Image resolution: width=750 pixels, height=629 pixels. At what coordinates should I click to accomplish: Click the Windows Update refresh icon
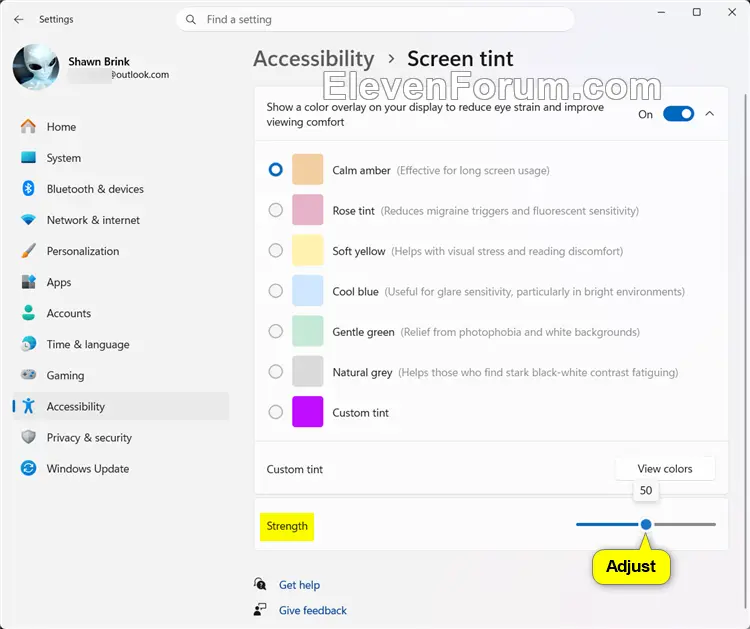[28, 468]
